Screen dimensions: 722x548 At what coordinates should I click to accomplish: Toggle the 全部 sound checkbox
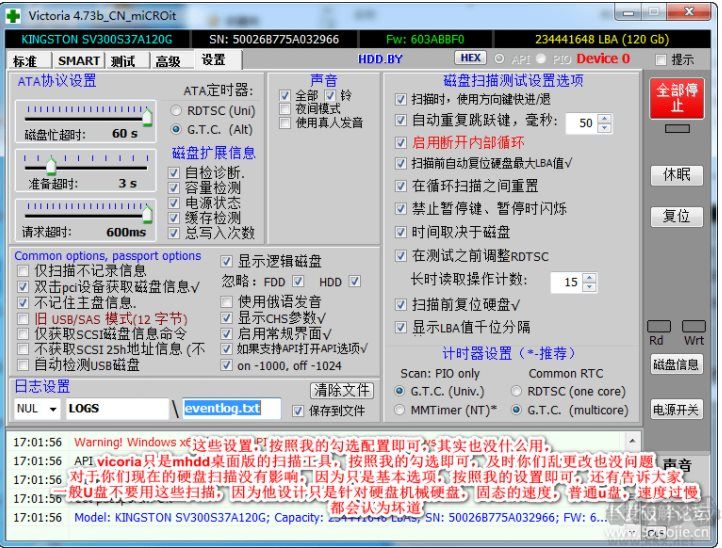click(285, 95)
